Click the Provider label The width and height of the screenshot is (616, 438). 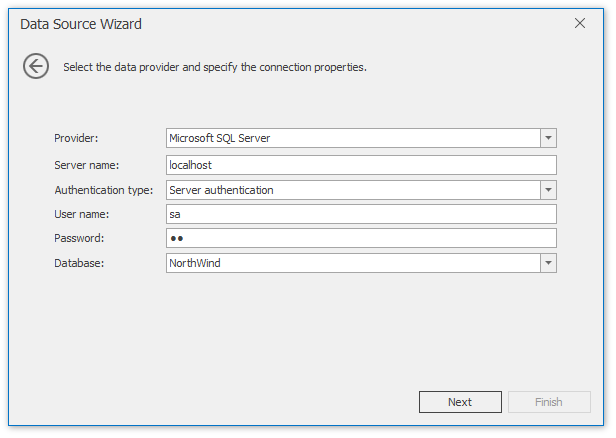76,138
